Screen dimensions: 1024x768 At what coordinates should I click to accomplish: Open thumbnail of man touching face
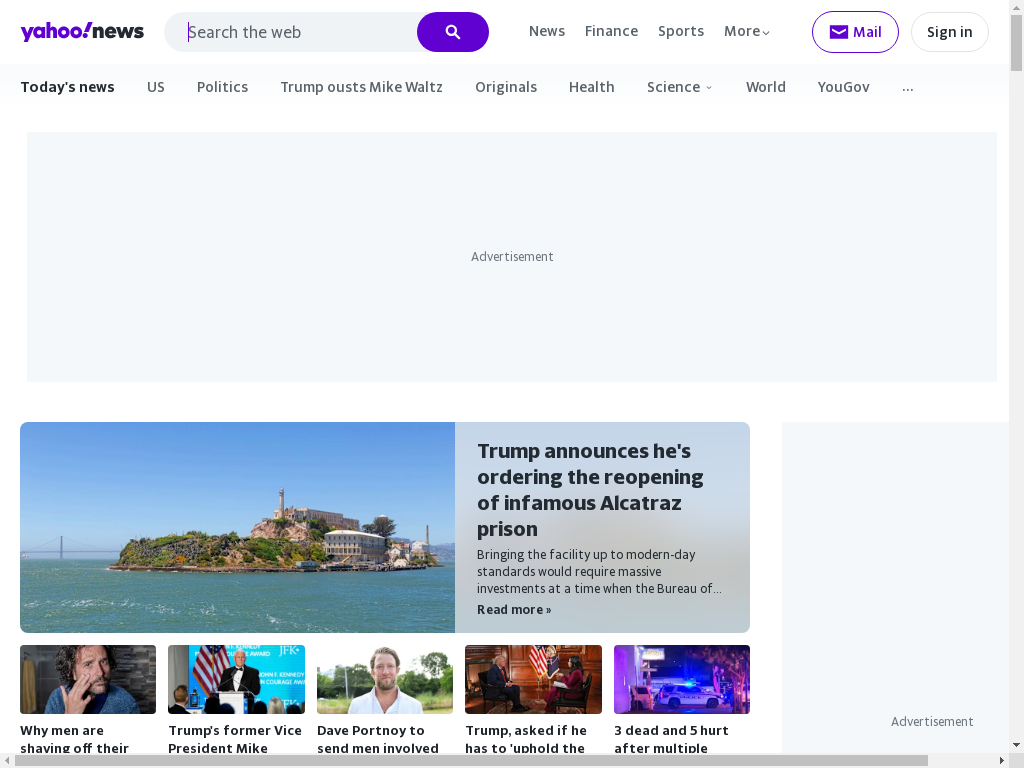coord(88,679)
